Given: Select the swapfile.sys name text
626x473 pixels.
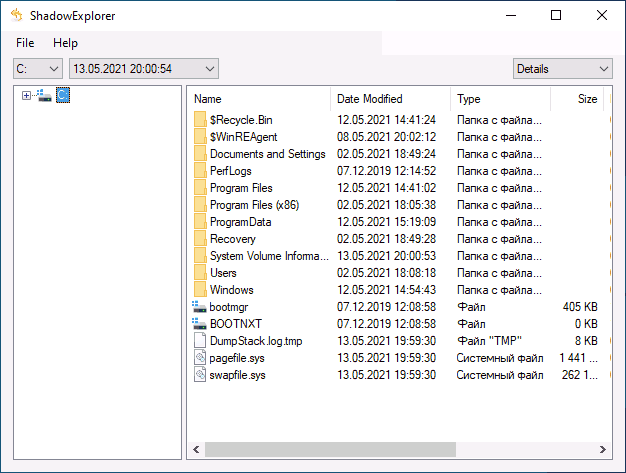Looking at the screenshot, I should (x=237, y=375).
